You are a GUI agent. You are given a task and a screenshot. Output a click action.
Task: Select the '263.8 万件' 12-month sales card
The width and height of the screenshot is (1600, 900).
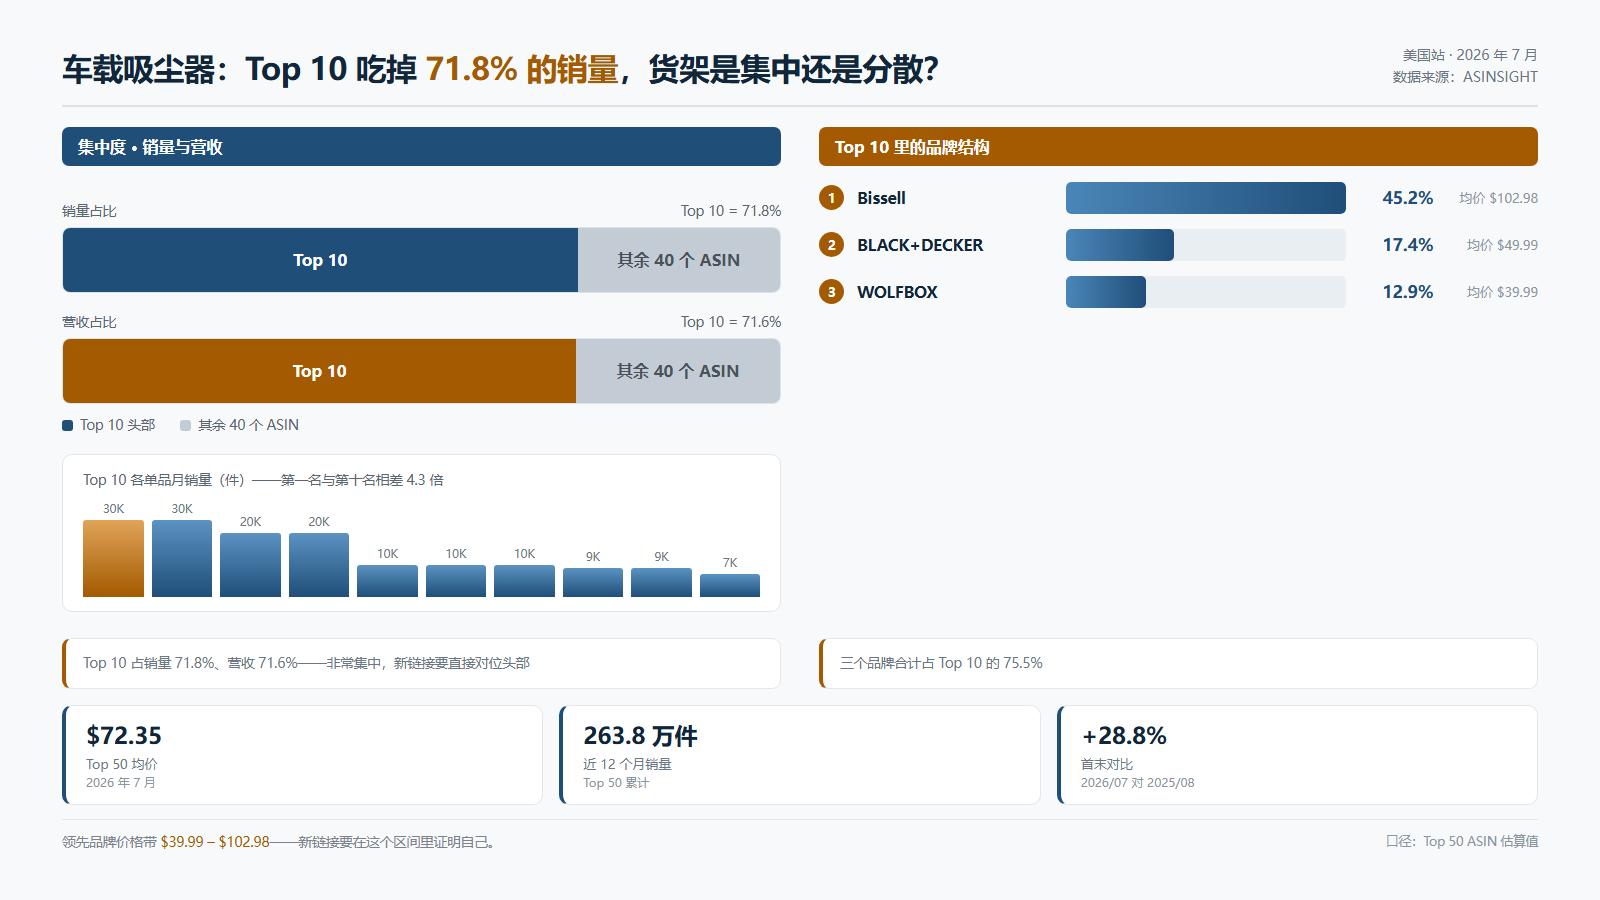click(800, 755)
